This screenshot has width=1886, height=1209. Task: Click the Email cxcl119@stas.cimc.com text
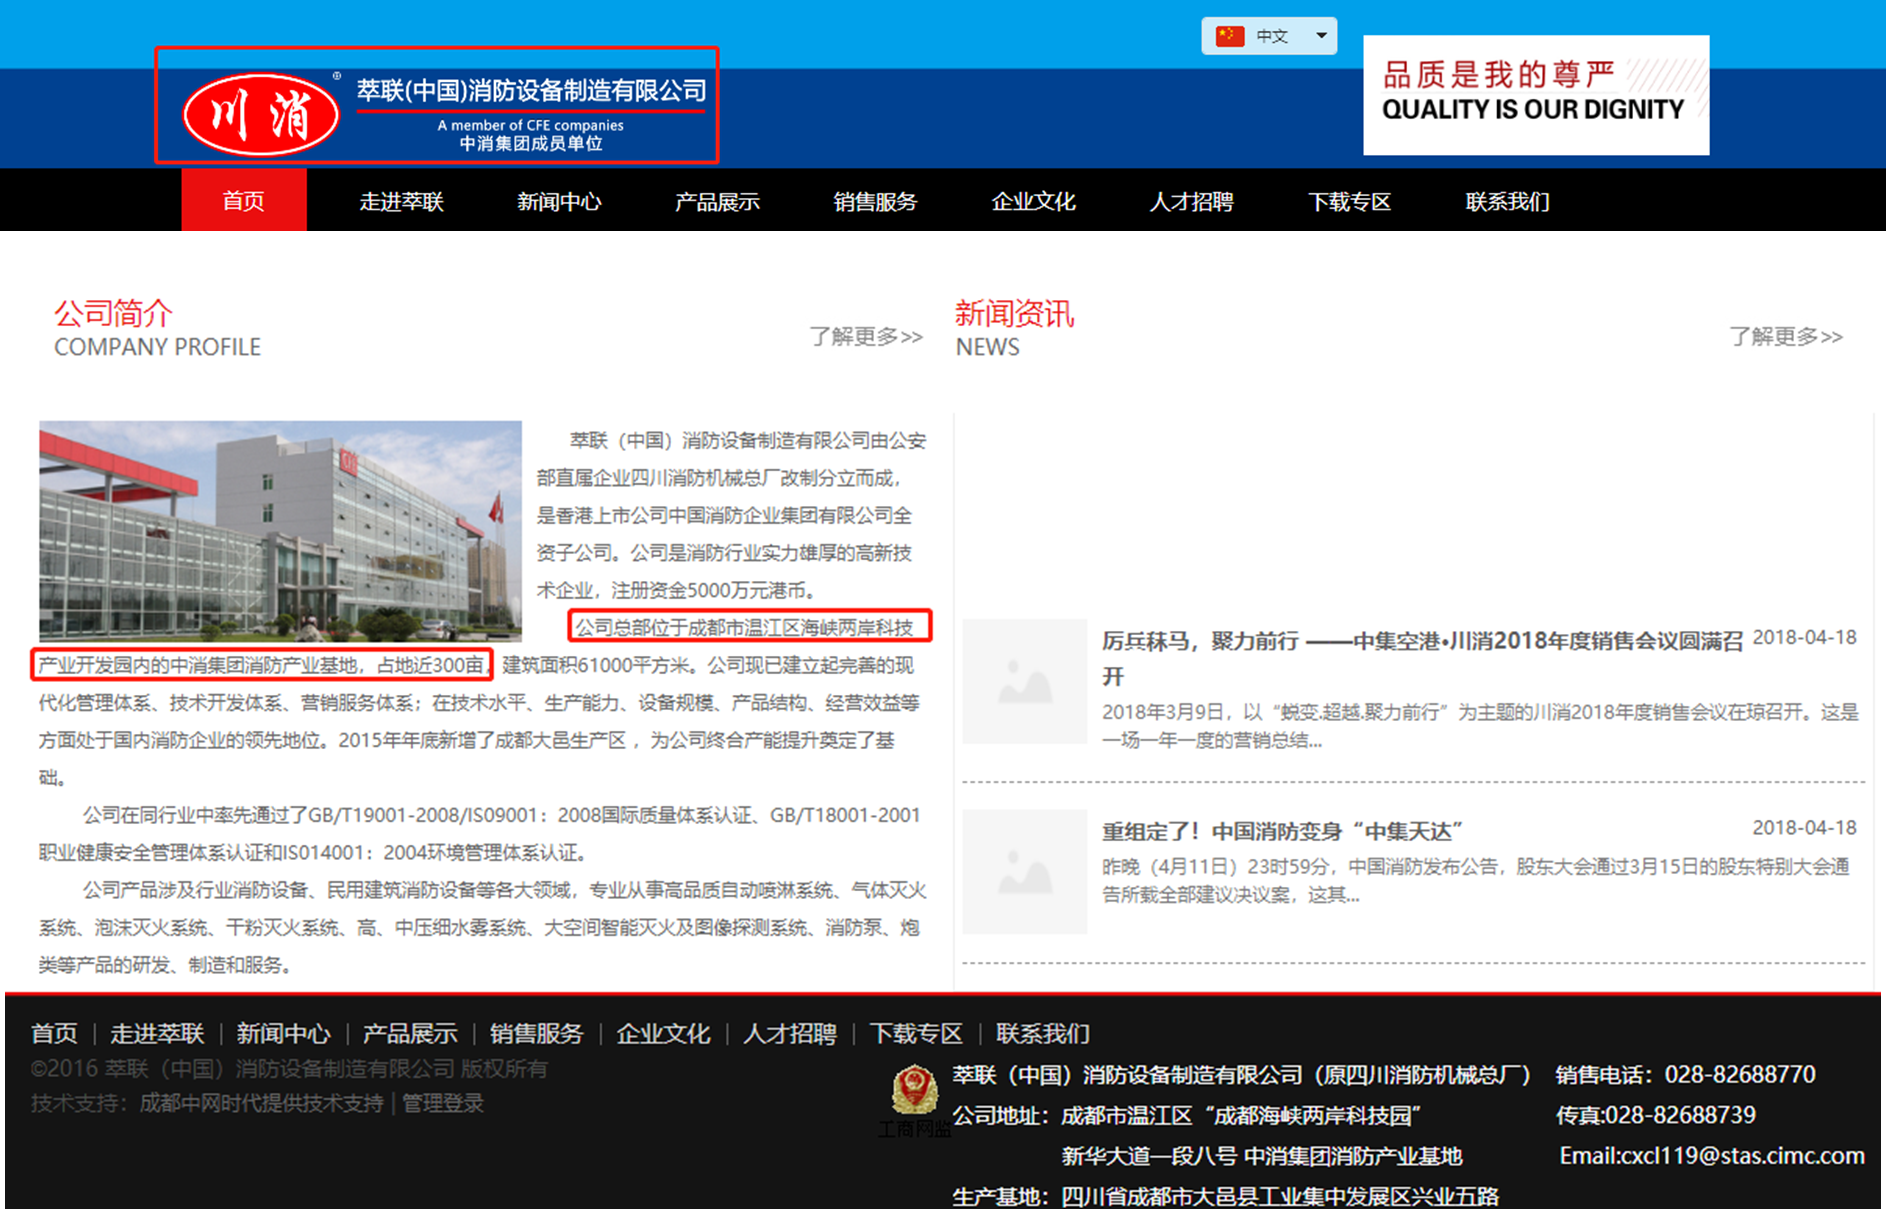[1712, 1156]
